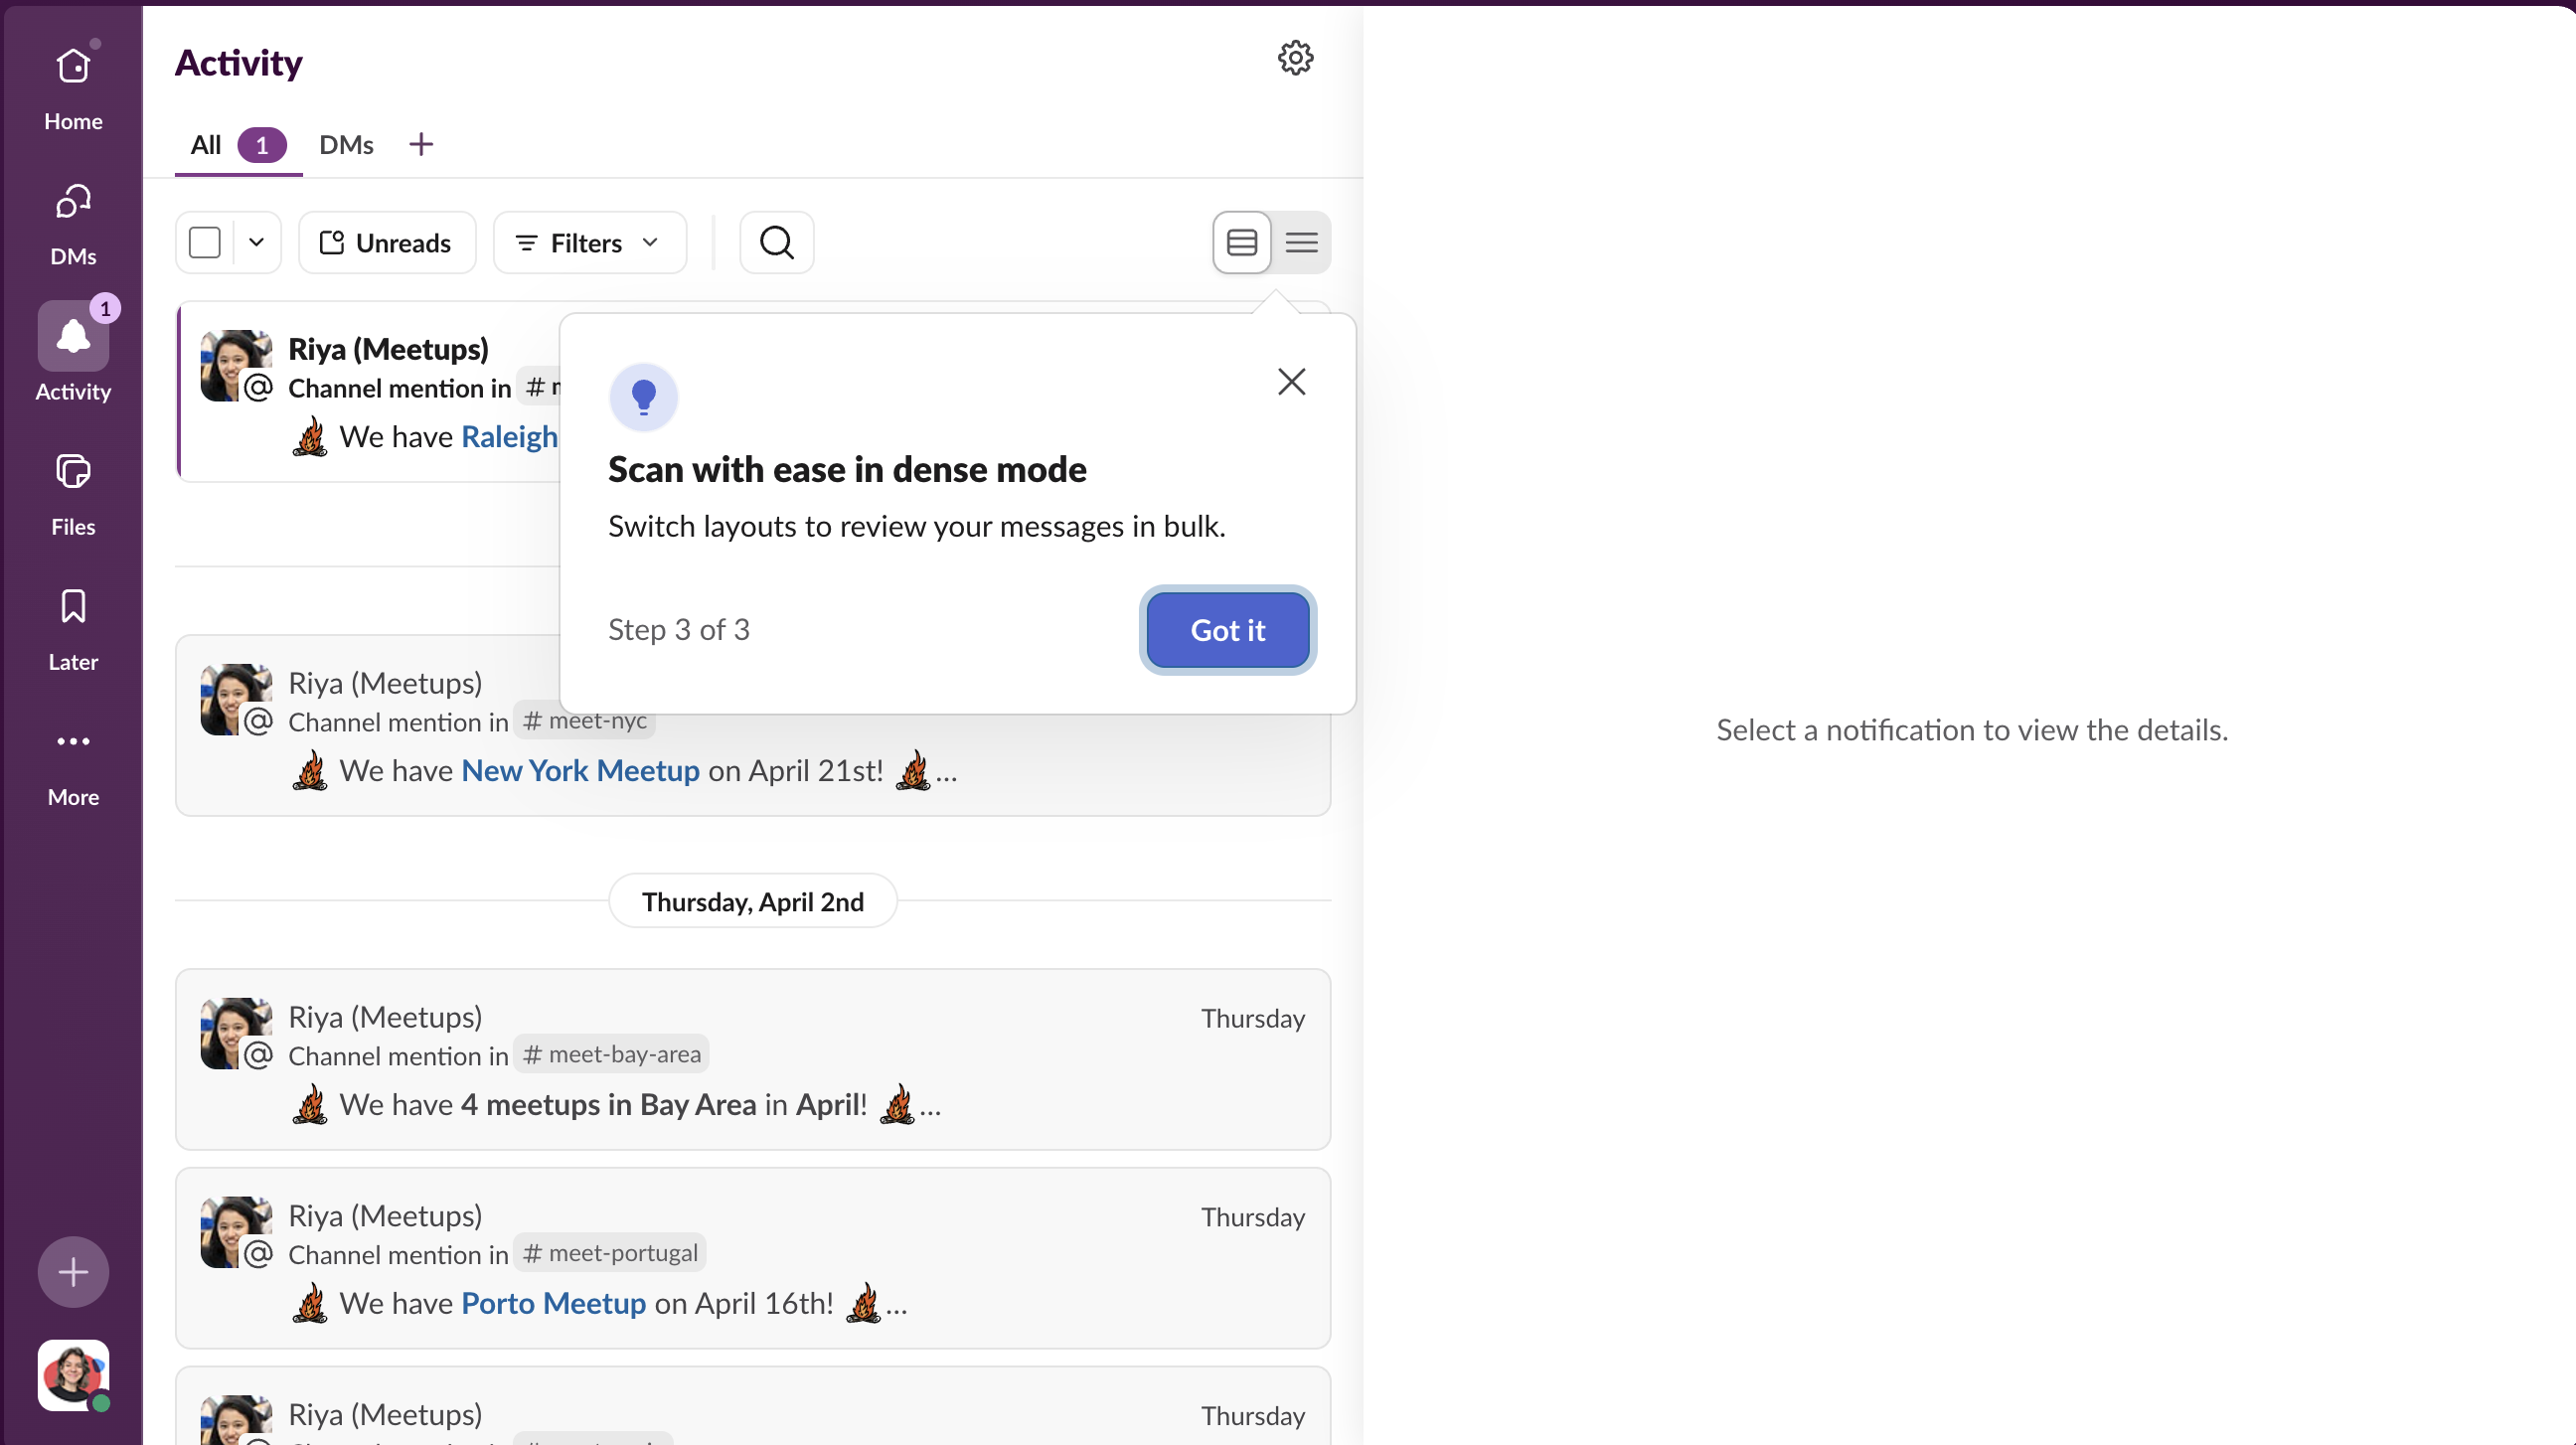Switch to dense list layout
The height and width of the screenshot is (1445, 2576).
click(x=1301, y=243)
